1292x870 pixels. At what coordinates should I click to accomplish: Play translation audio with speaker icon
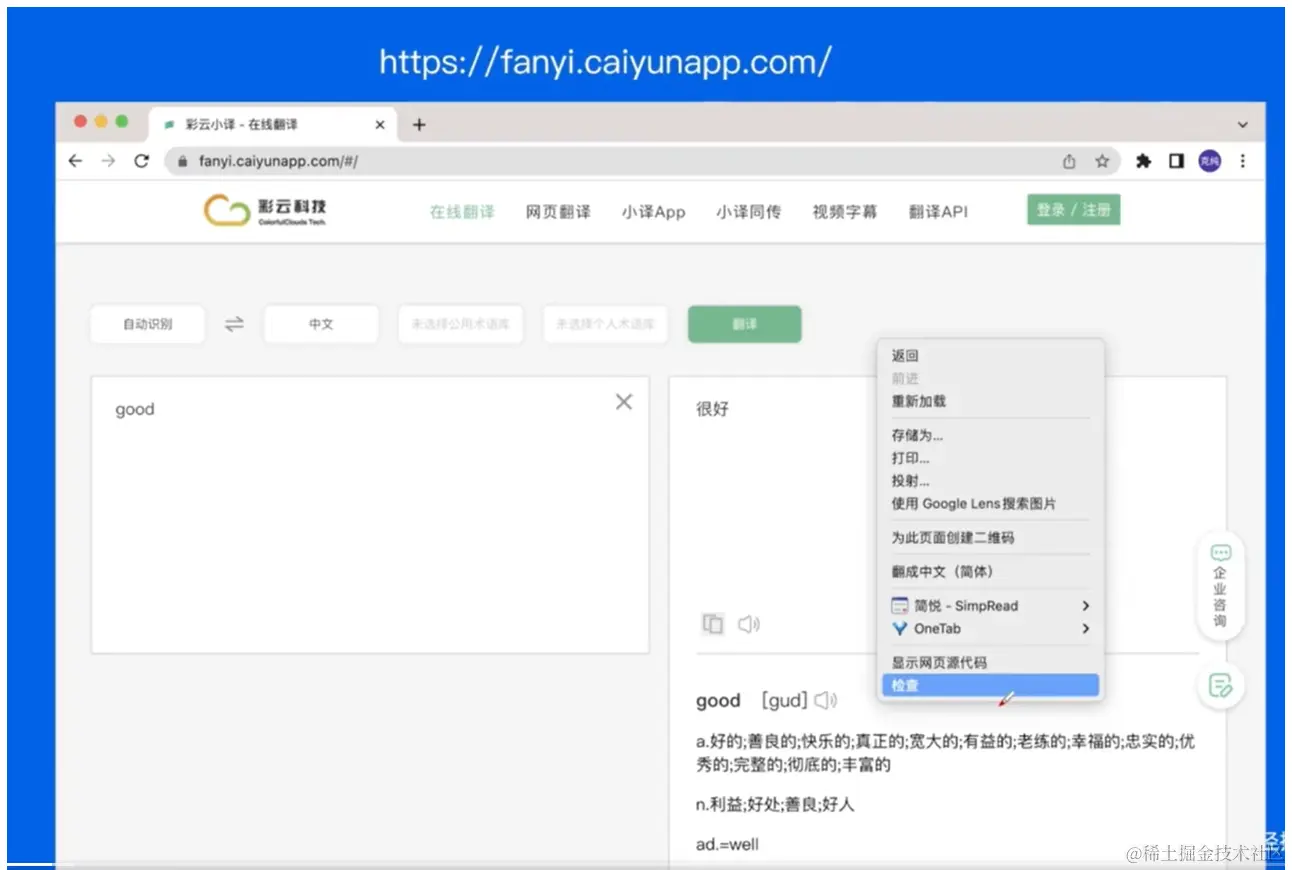coord(749,624)
